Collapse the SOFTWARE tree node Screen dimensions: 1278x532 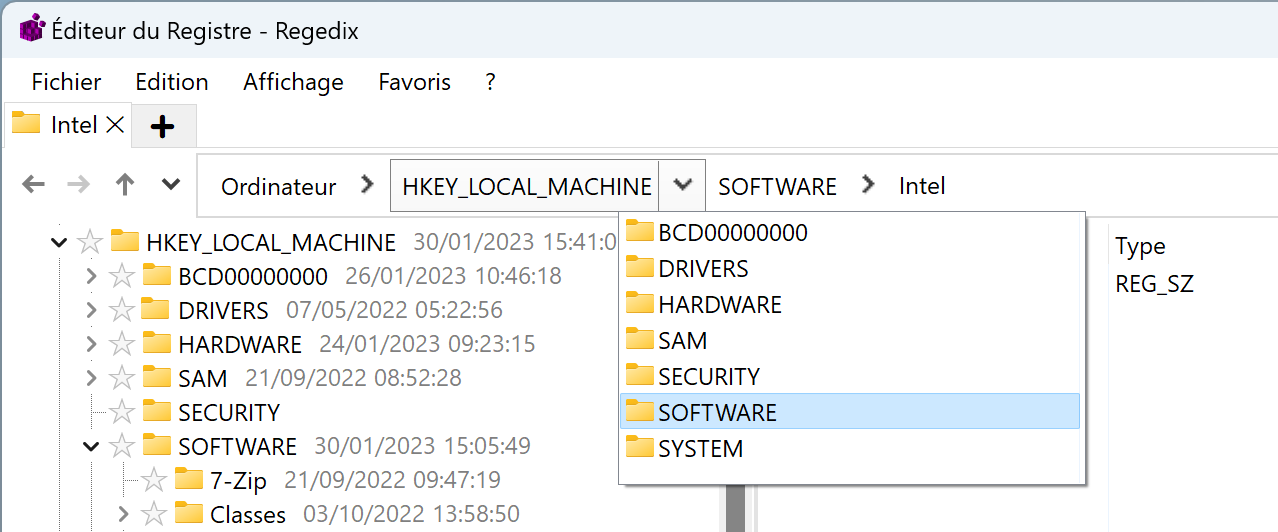pyautogui.click(x=91, y=446)
